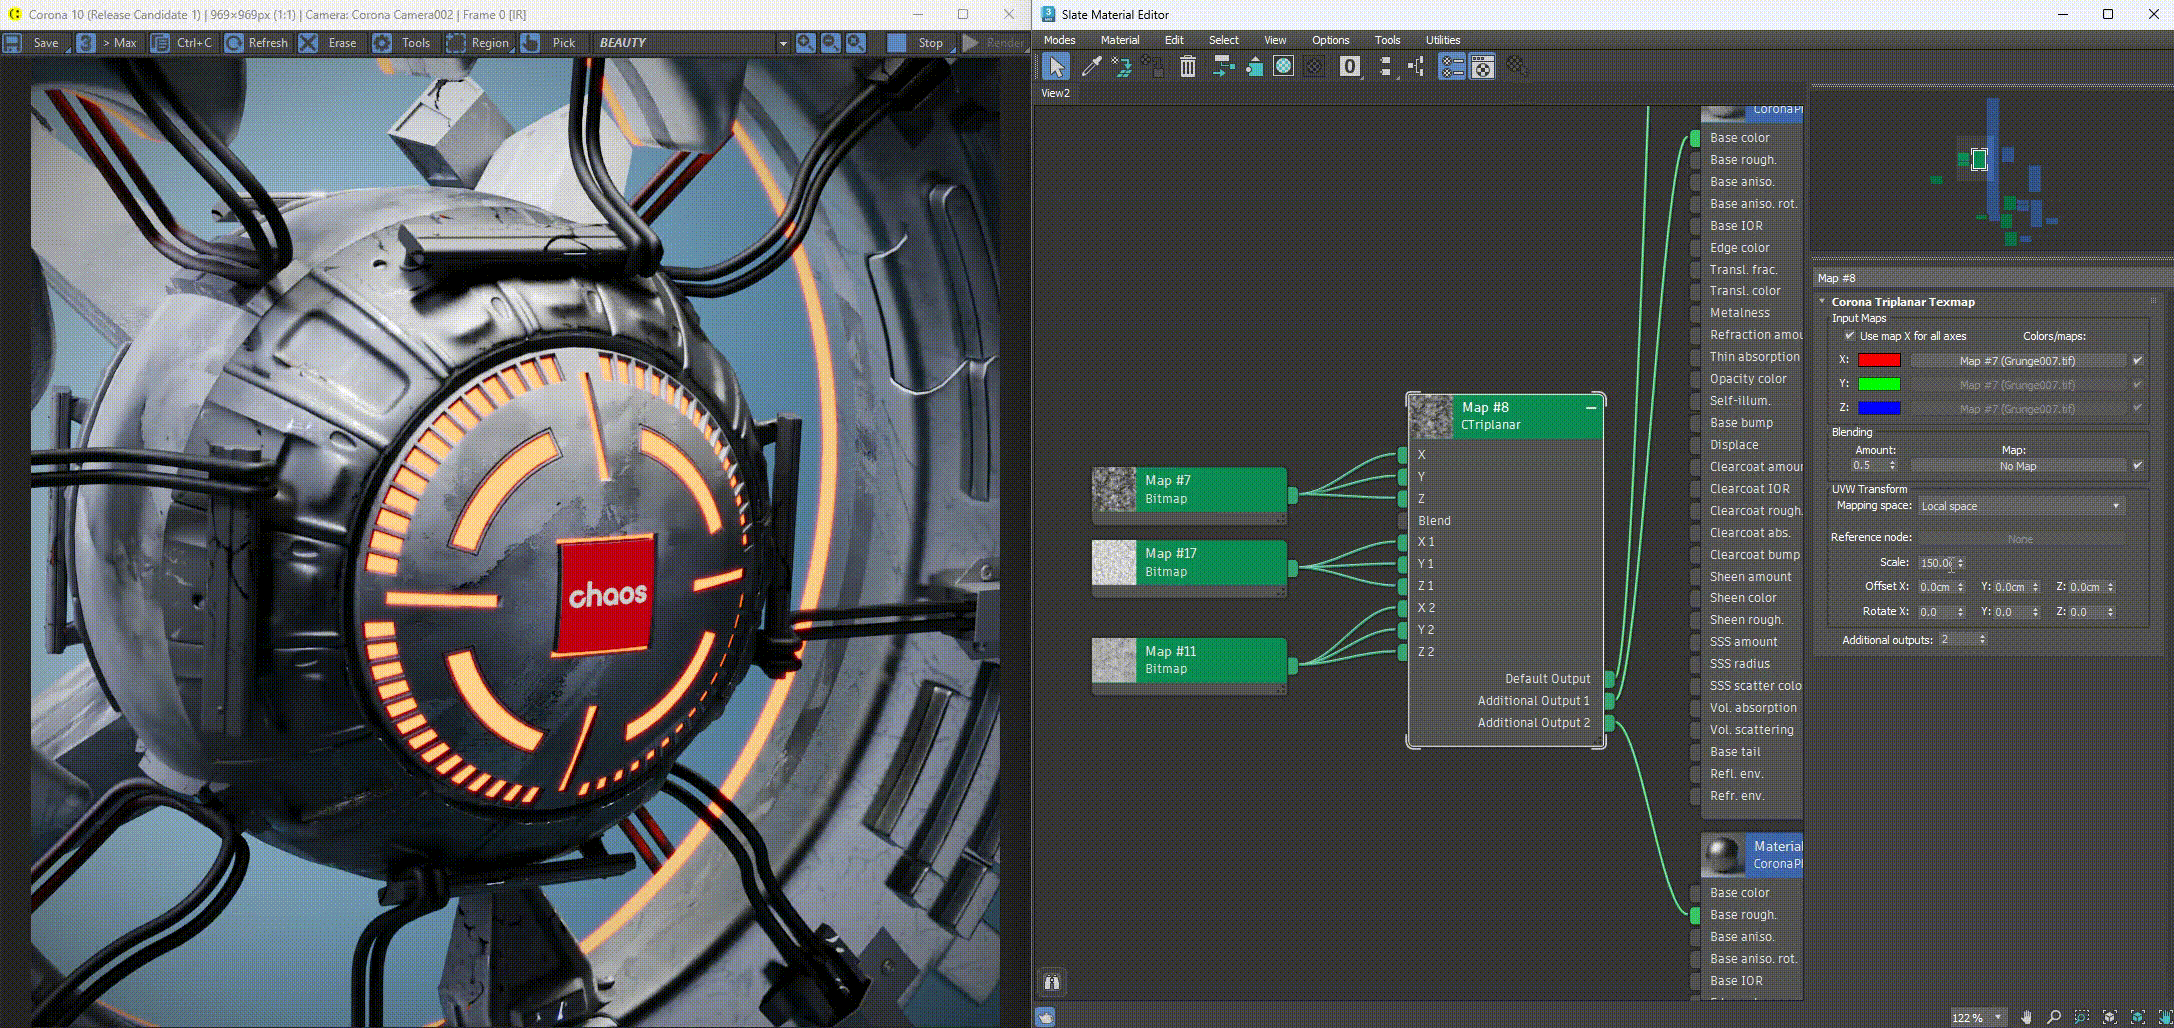Open the Select menu
The width and height of the screenshot is (2174, 1028).
coord(1223,40)
